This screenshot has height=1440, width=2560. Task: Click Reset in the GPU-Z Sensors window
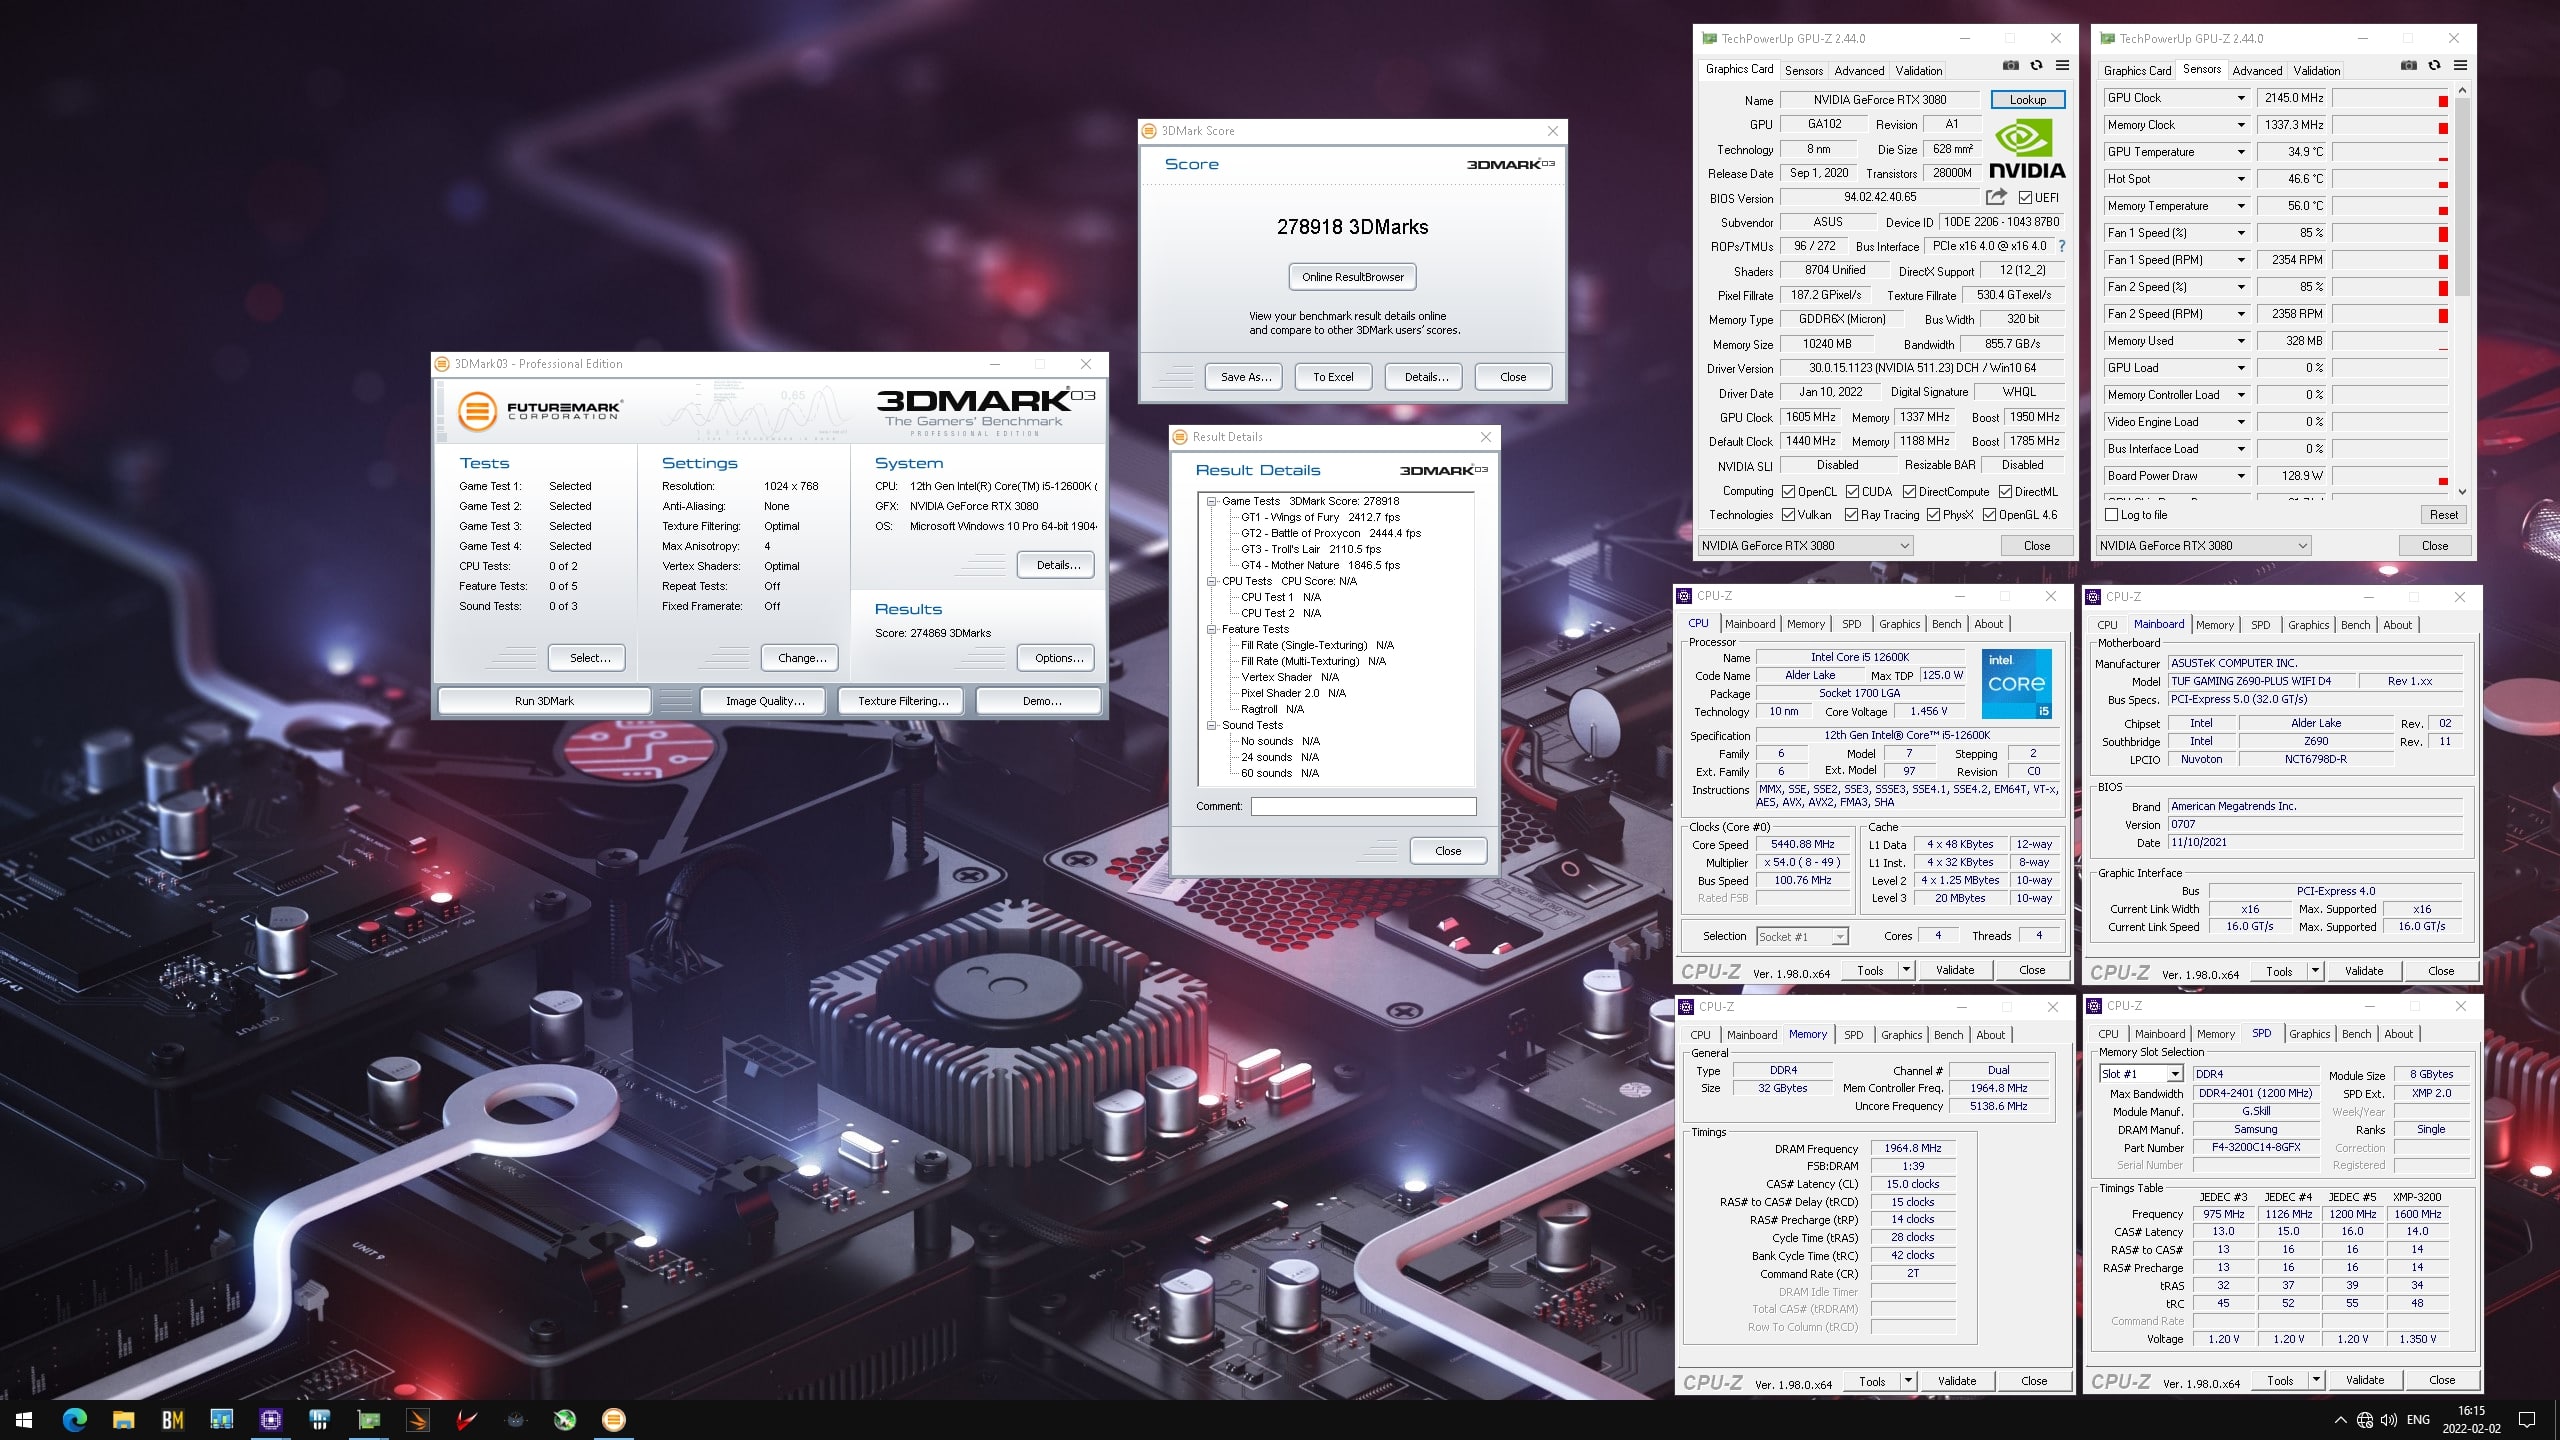point(2443,515)
